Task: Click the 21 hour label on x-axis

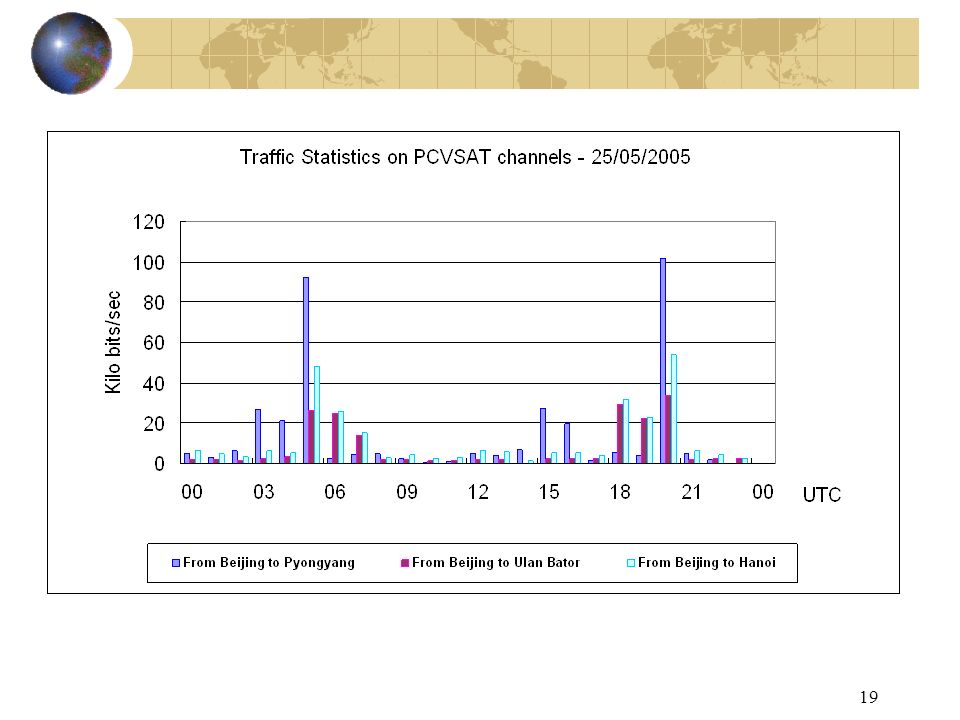Action: click(691, 492)
